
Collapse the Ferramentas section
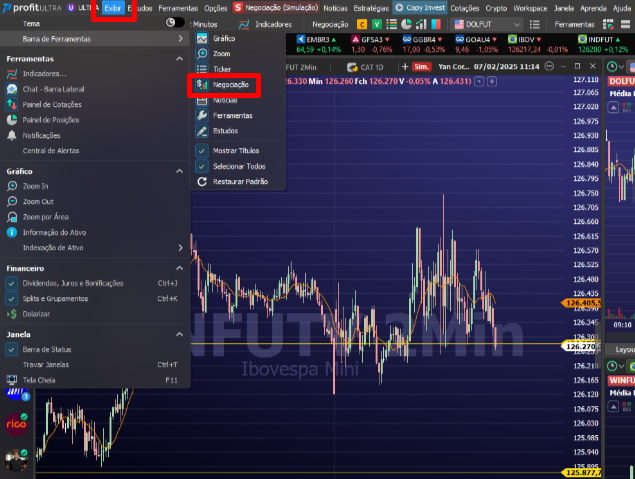(x=179, y=59)
